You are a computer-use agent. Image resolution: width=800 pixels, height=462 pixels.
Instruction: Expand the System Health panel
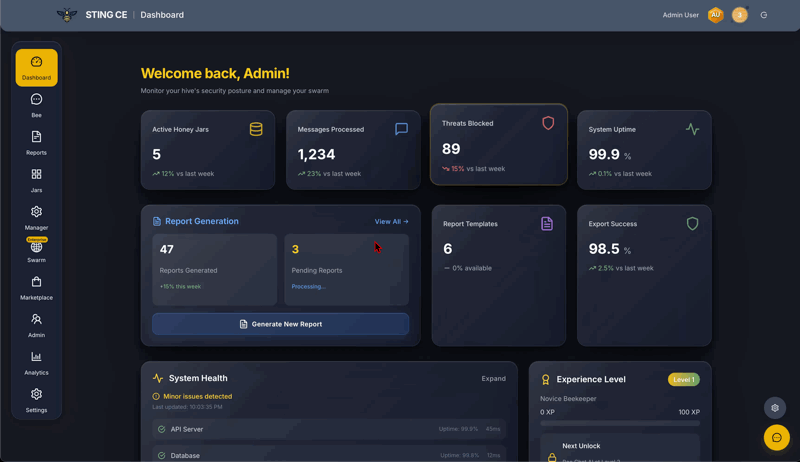pos(493,379)
